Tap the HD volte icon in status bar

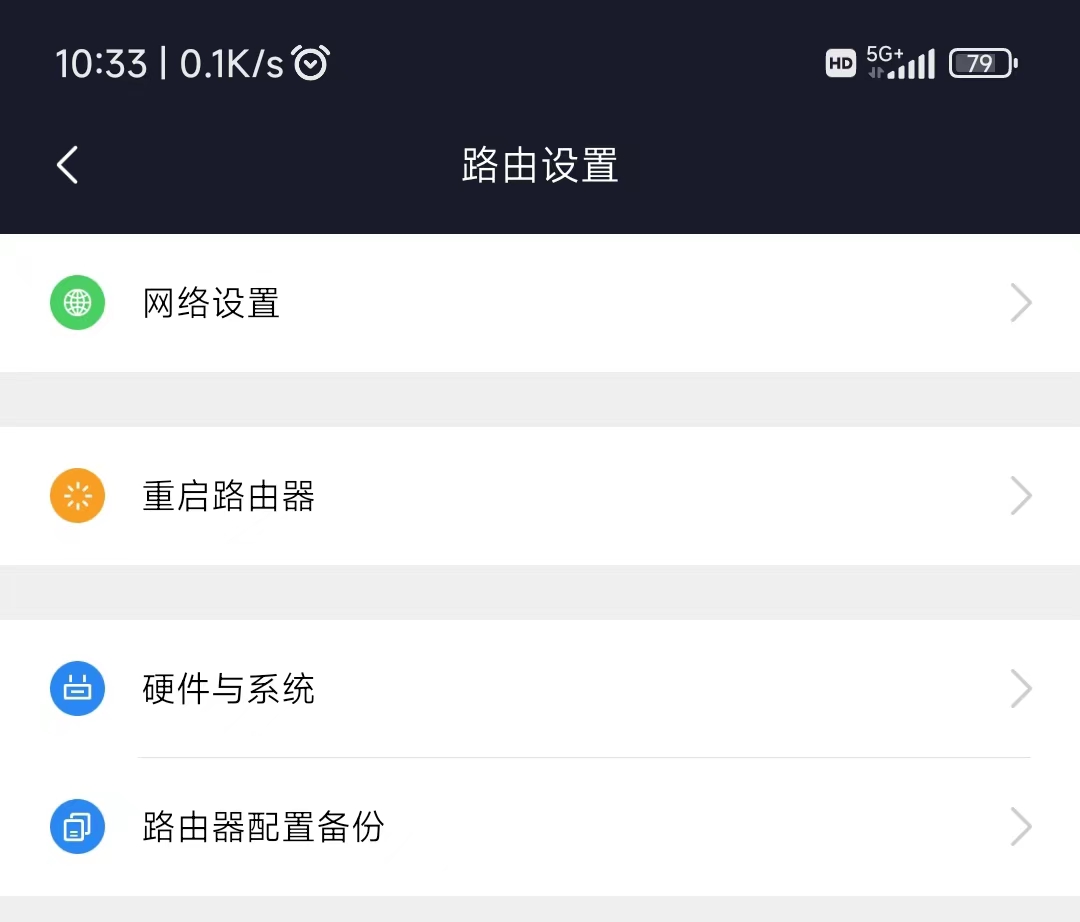(840, 62)
